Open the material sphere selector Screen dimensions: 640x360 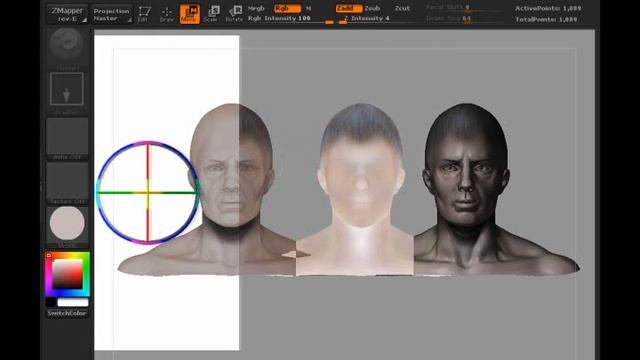click(67, 226)
